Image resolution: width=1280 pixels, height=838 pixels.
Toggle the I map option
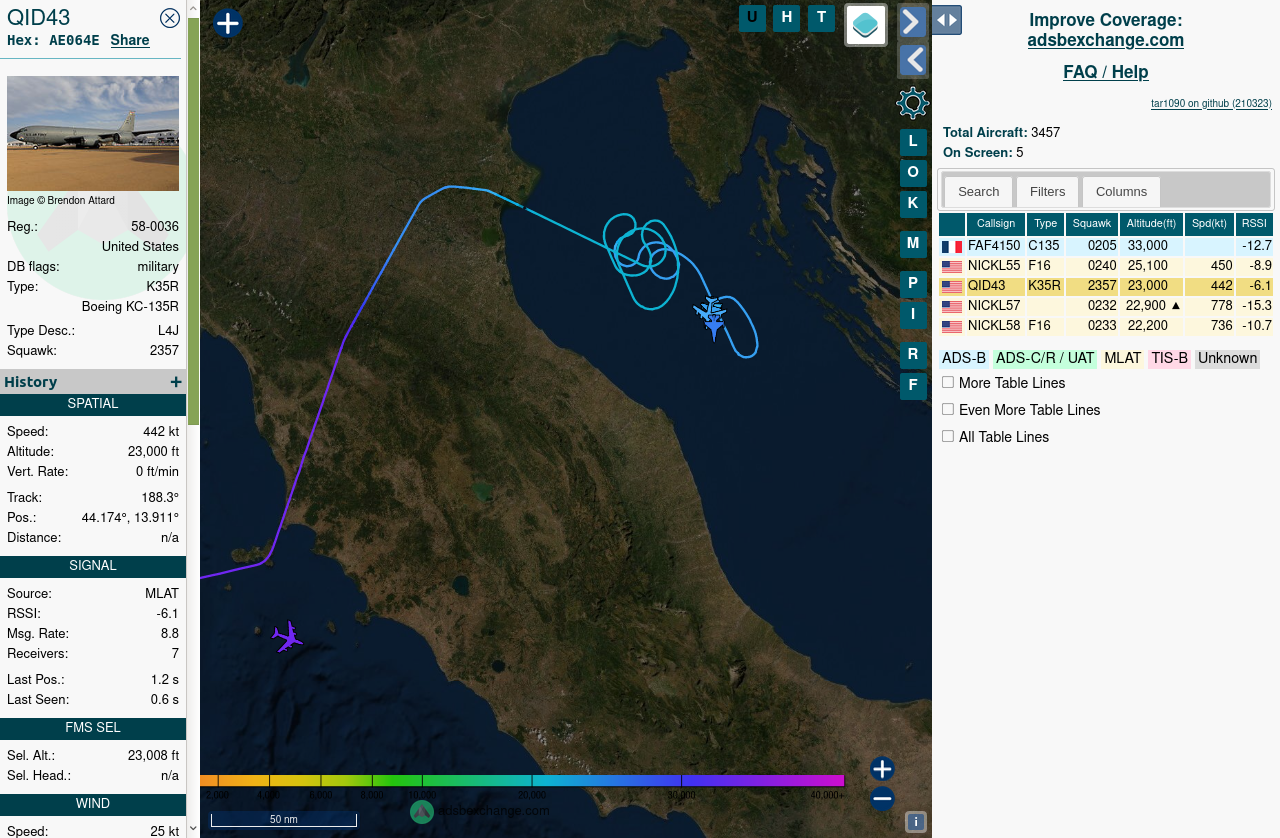913,315
